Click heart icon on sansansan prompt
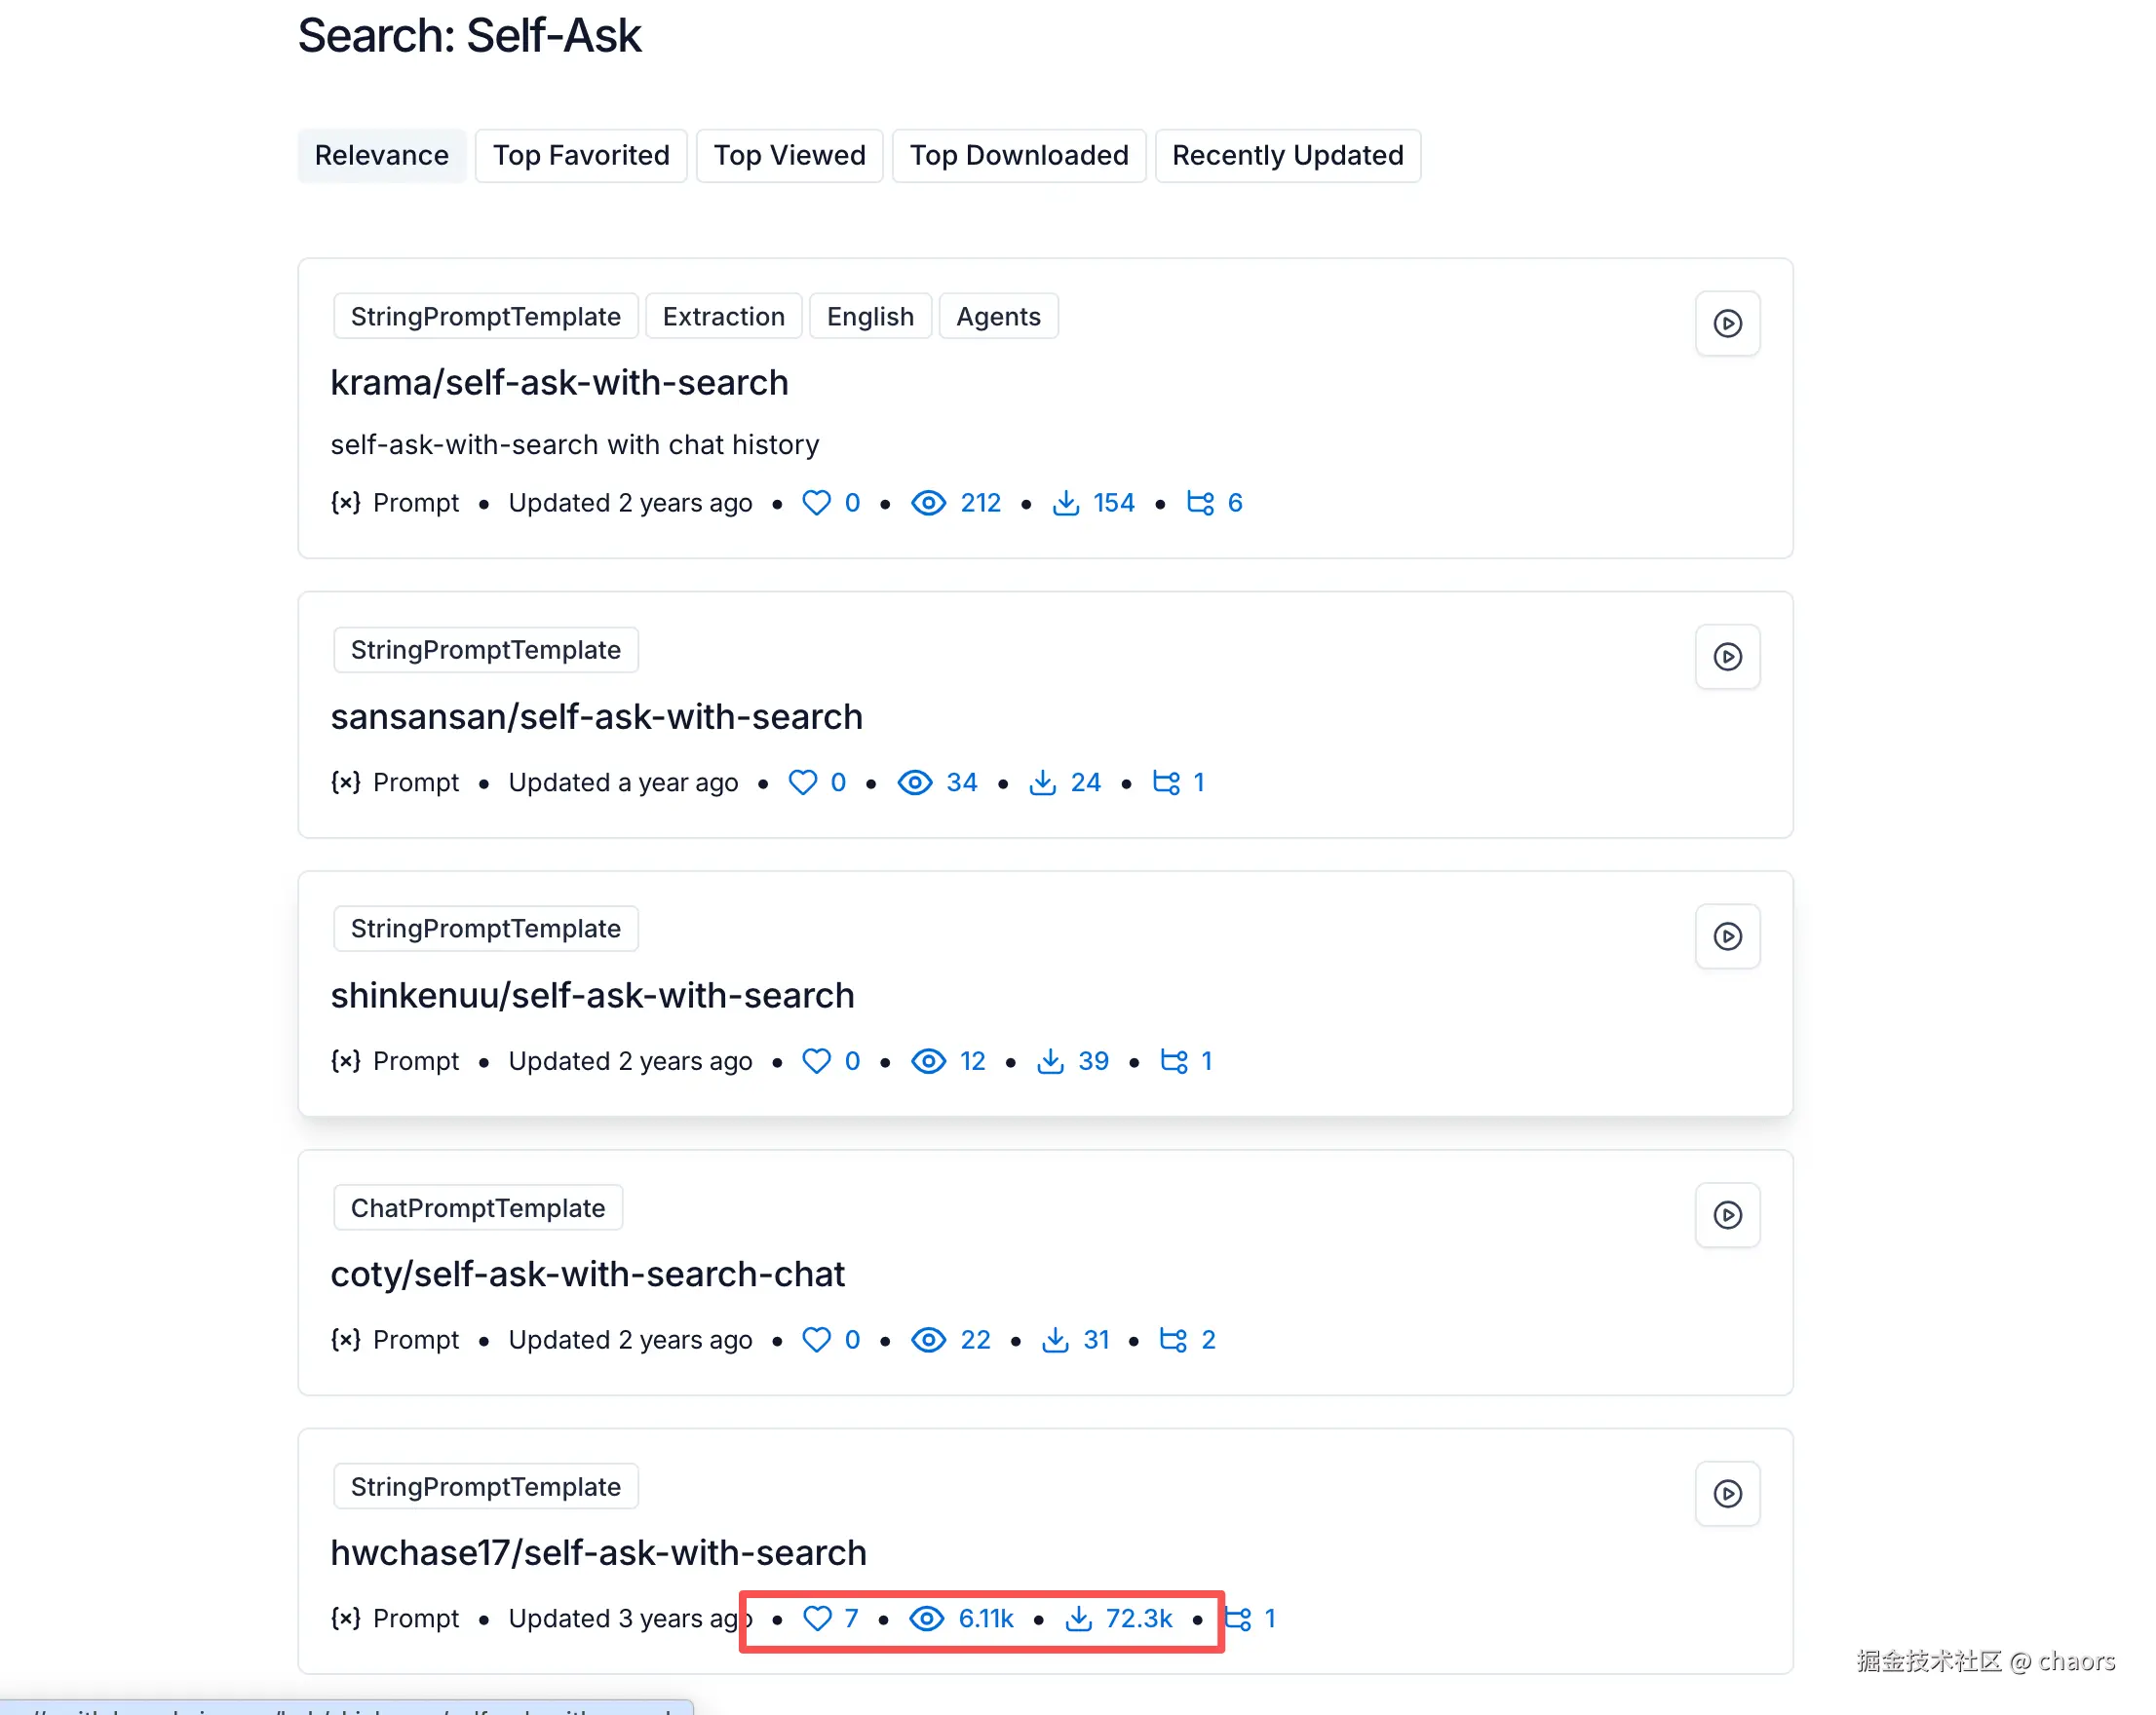This screenshot has height=1715, width=2156. click(802, 782)
